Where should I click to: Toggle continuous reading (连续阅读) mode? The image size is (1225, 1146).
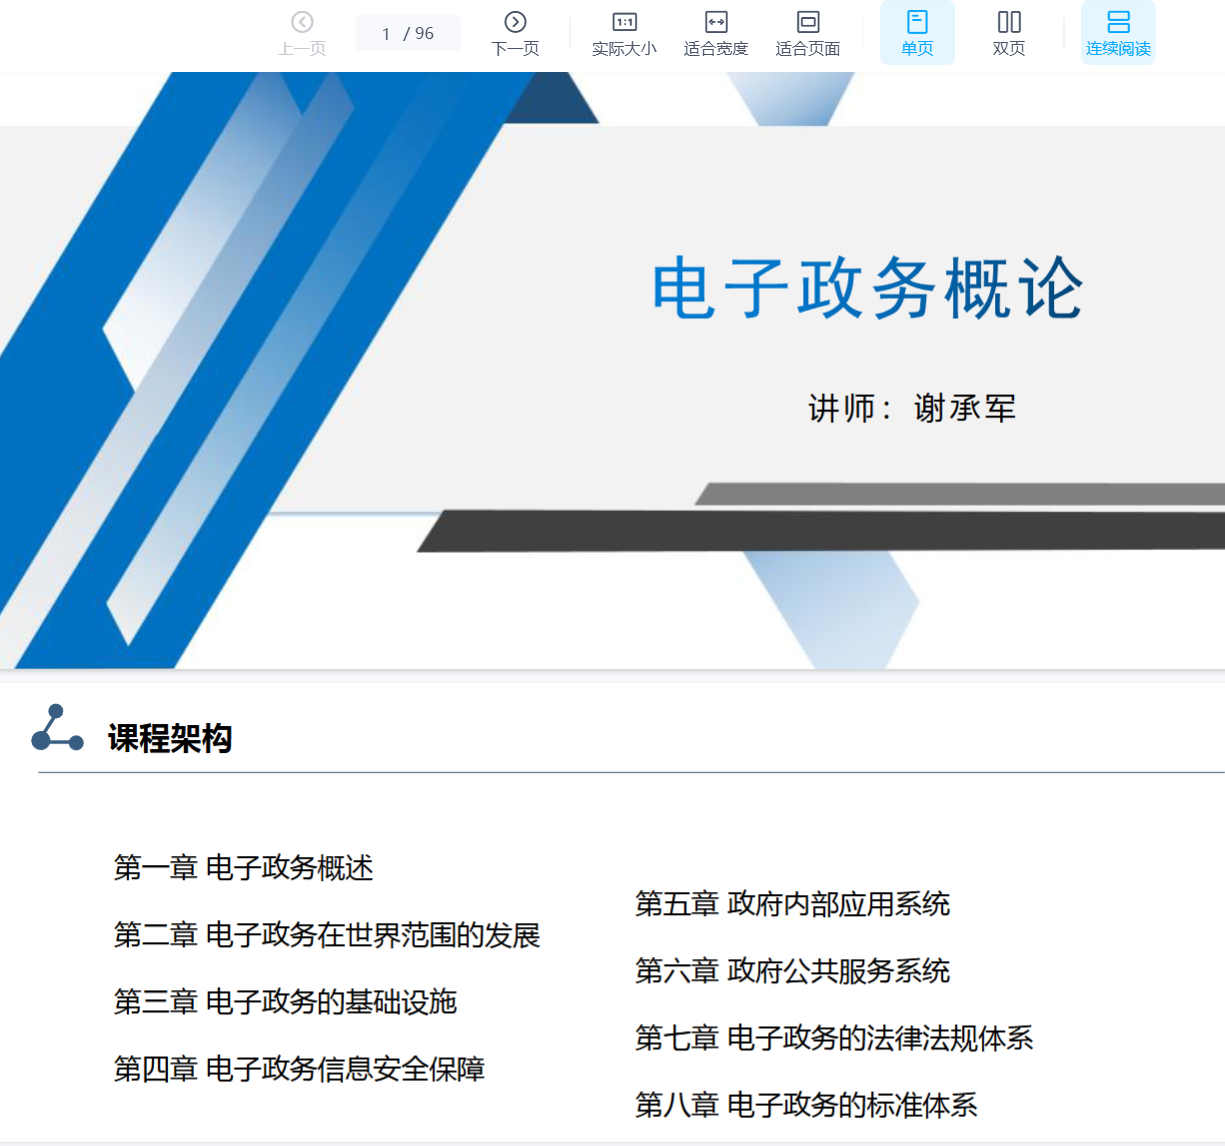coord(1118,33)
